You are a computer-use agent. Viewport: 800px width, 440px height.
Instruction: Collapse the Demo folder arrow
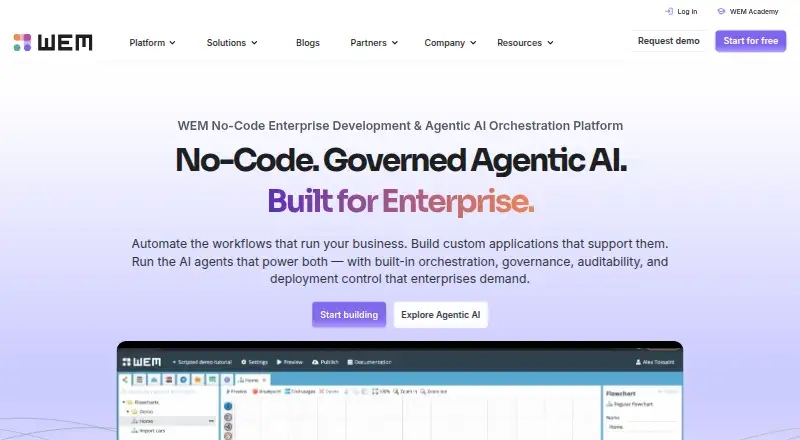[128, 411]
